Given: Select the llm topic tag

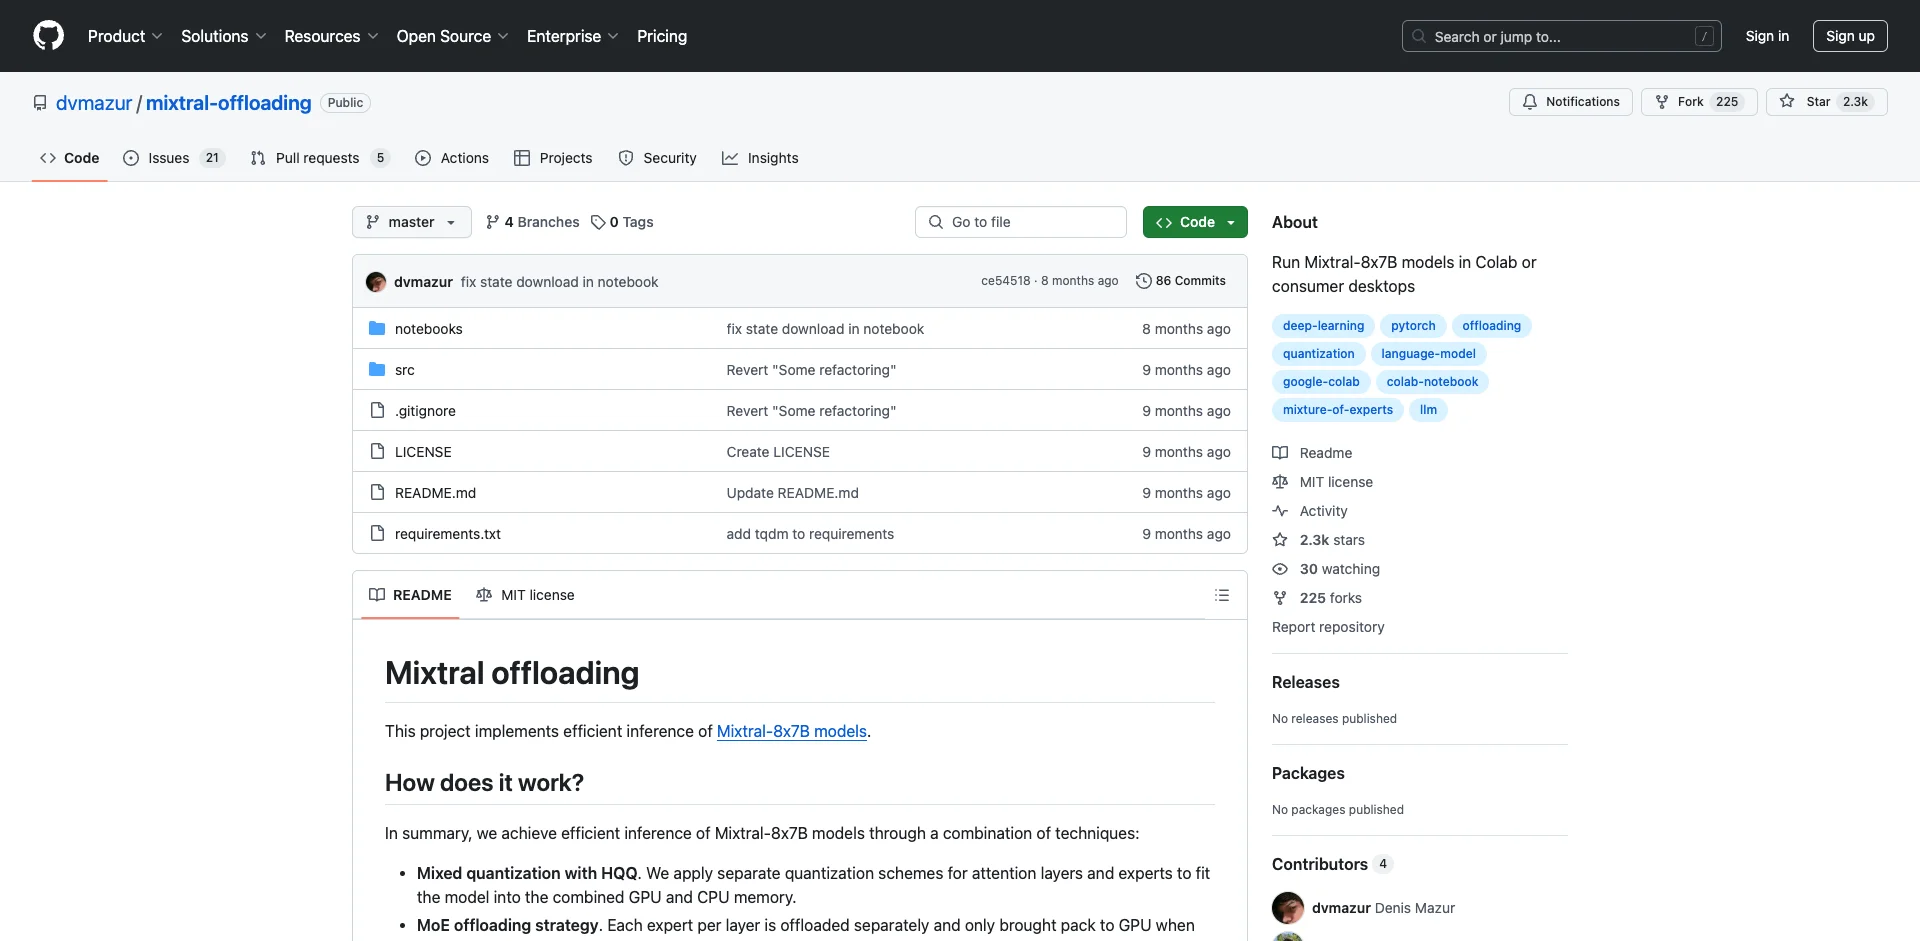Looking at the screenshot, I should pyautogui.click(x=1428, y=410).
